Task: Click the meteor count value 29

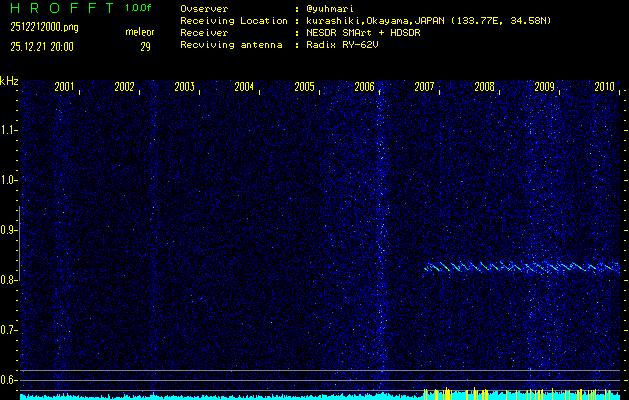Action: tap(146, 45)
